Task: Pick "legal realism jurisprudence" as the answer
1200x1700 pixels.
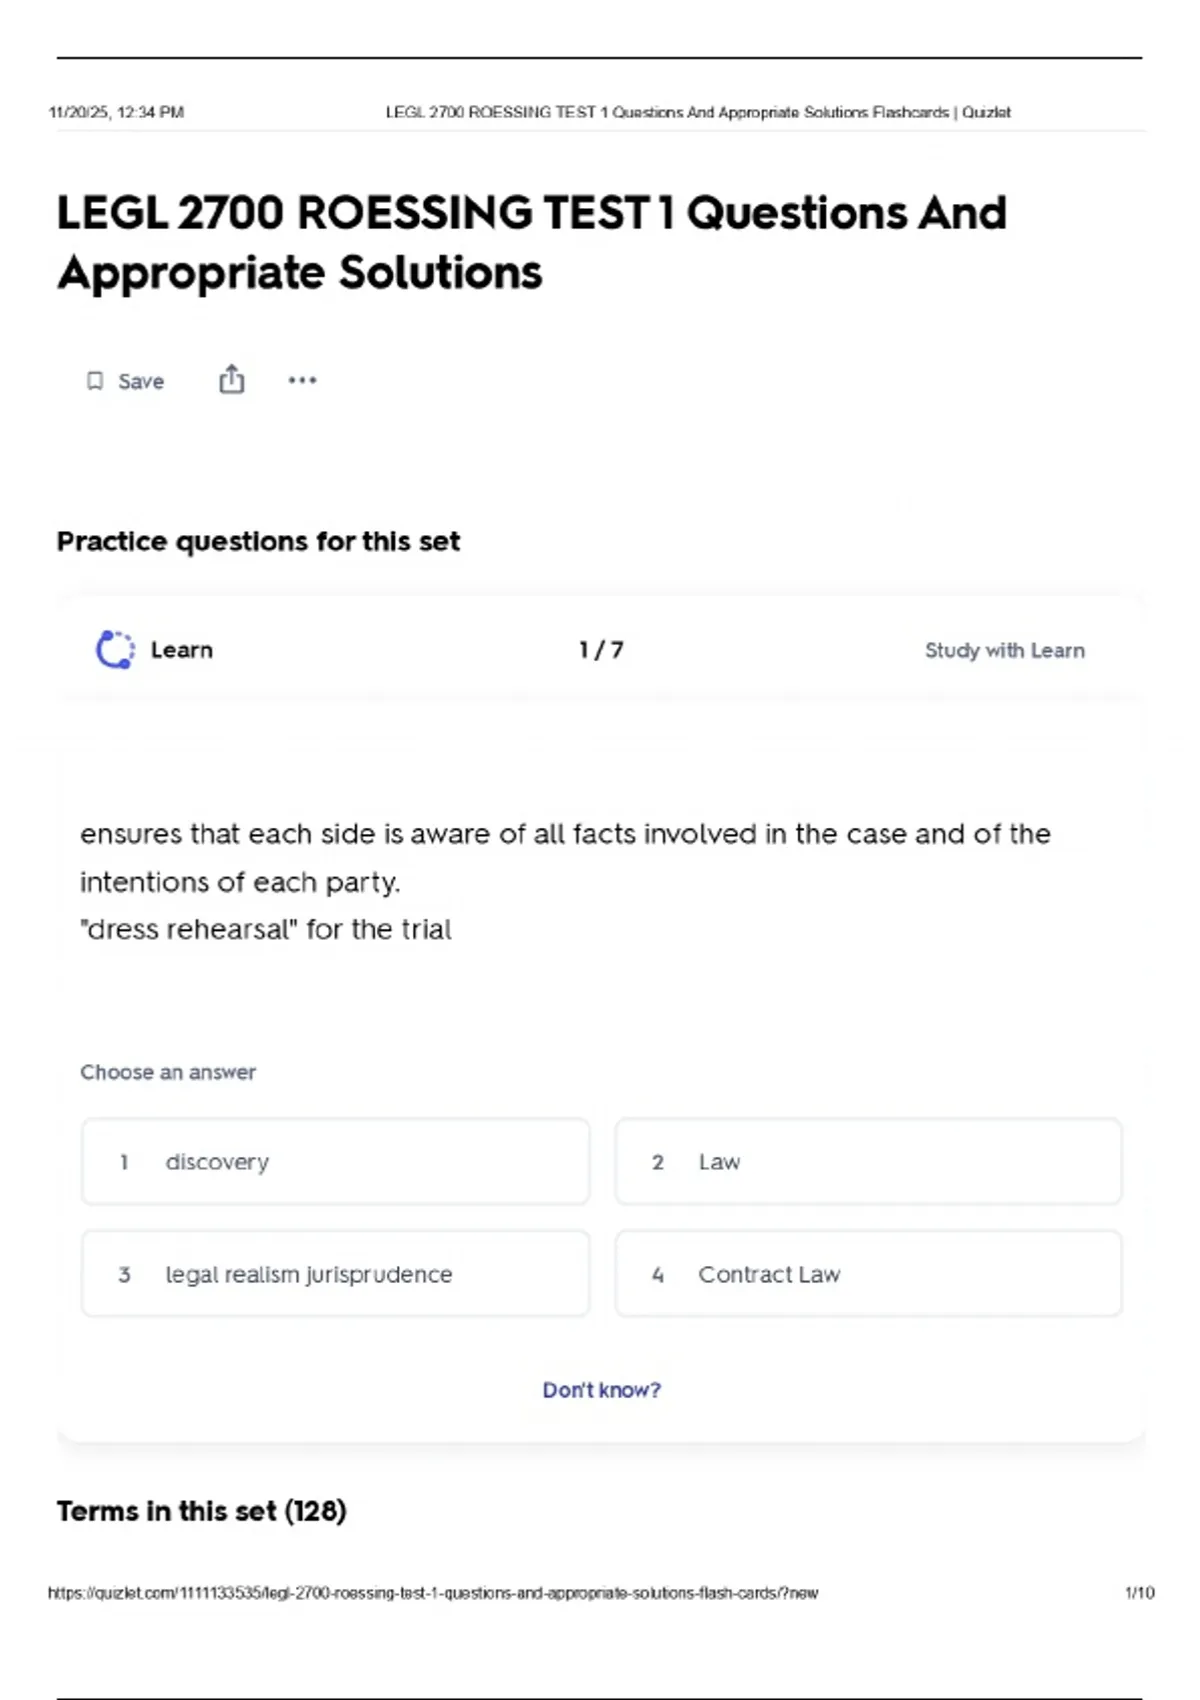Action: pos(335,1274)
